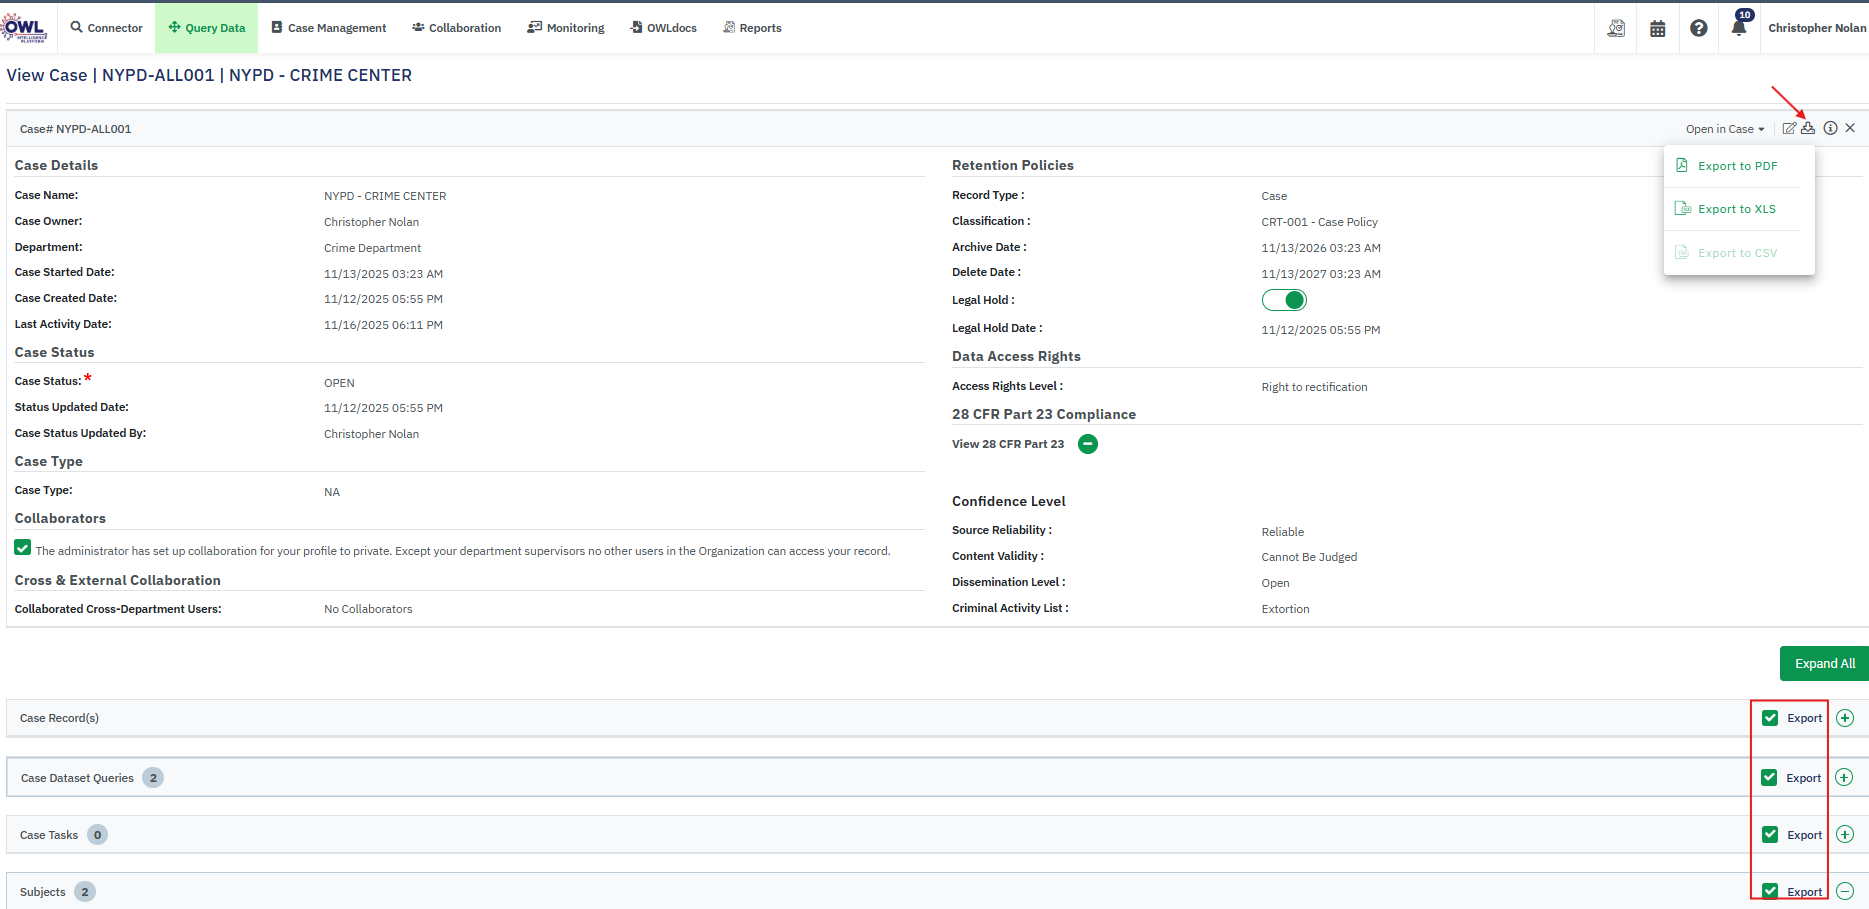The height and width of the screenshot is (909, 1869).
Task: Toggle the Legal Hold switch
Action: click(x=1284, y=300)
